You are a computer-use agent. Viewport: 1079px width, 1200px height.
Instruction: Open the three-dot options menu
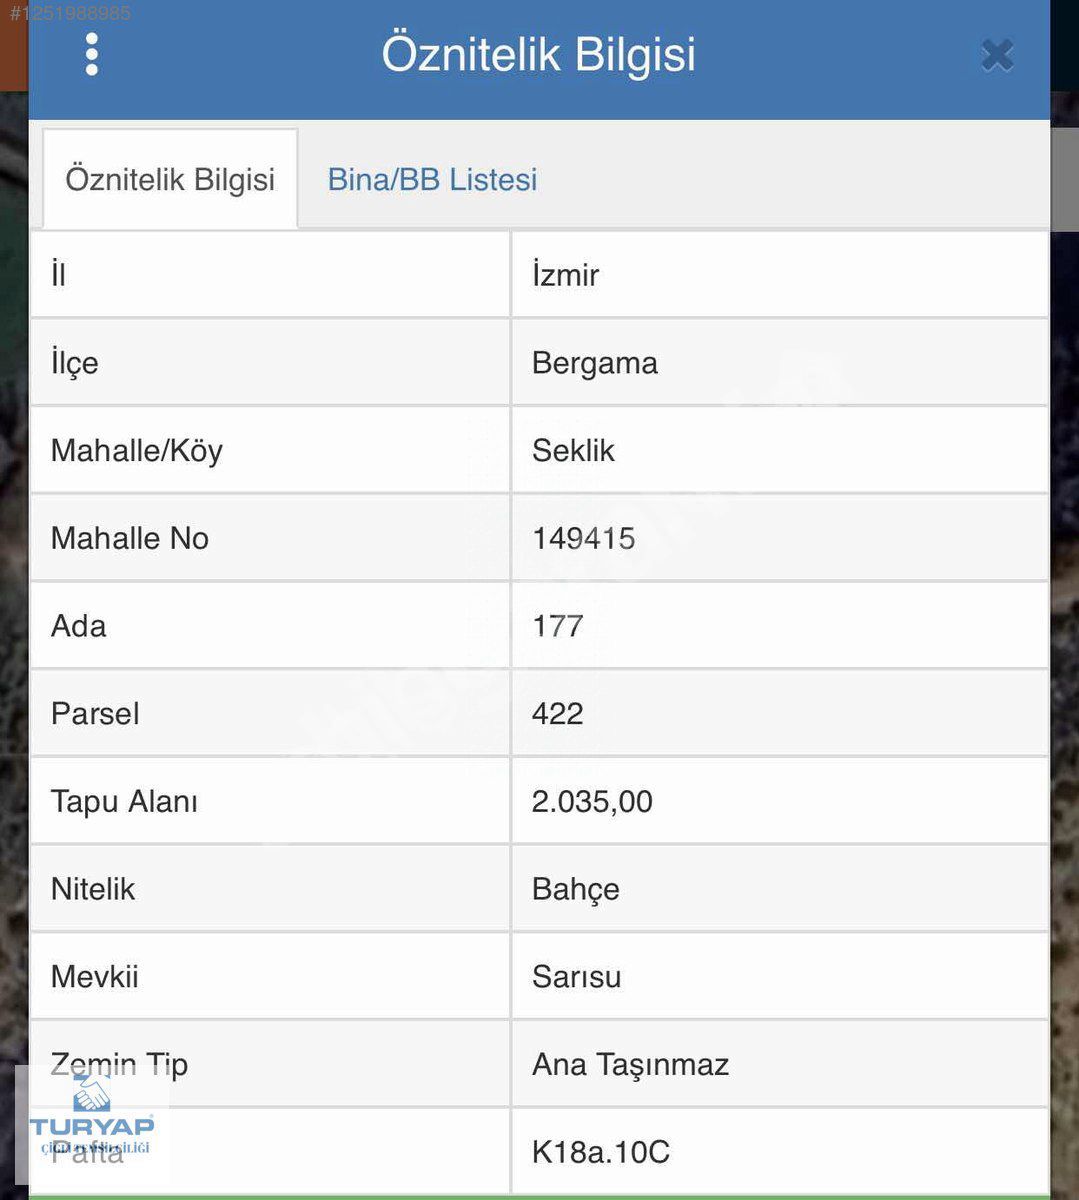tap(92, 55)
